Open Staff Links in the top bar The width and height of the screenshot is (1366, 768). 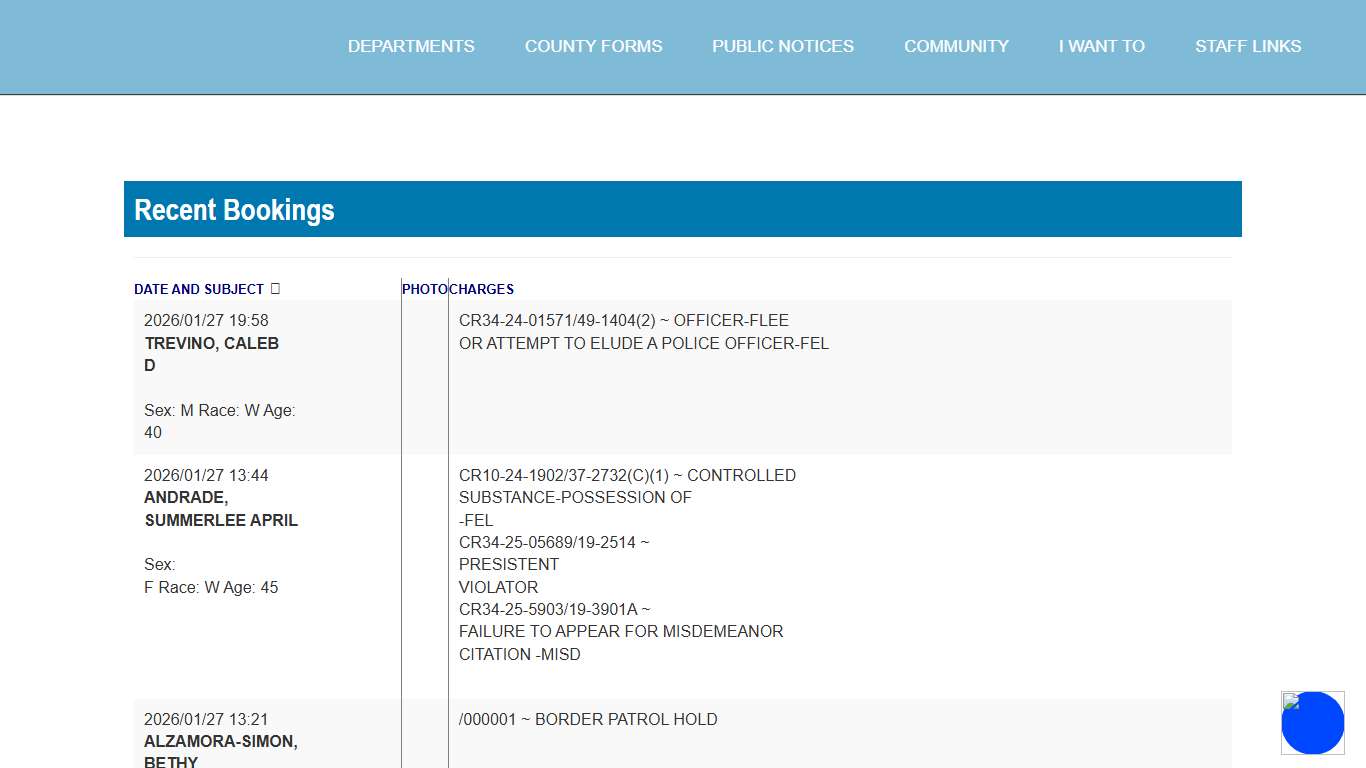pos(1248,46)
